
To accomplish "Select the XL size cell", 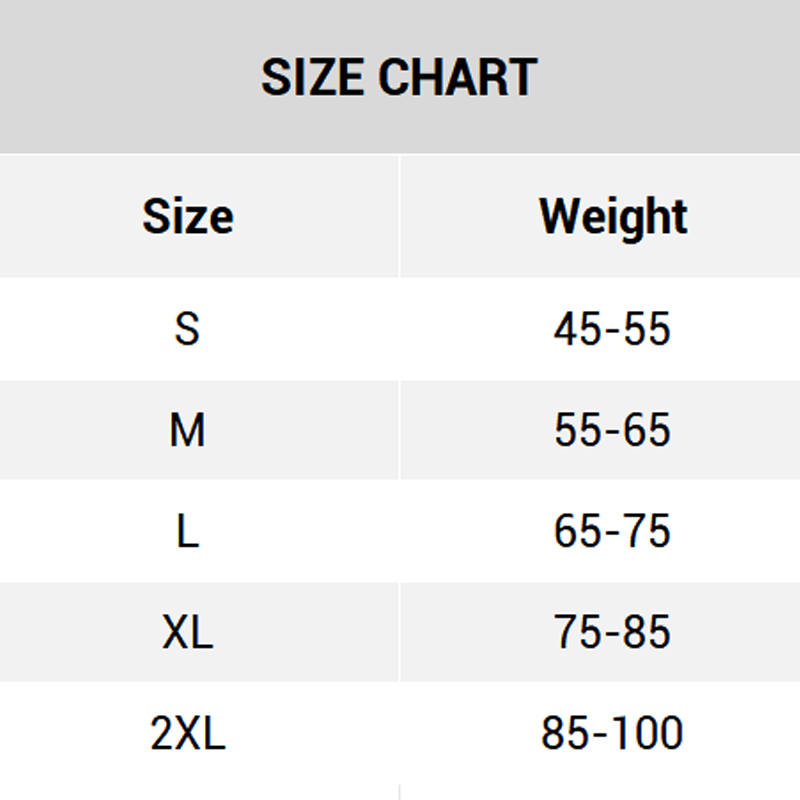I will [187, 632].
